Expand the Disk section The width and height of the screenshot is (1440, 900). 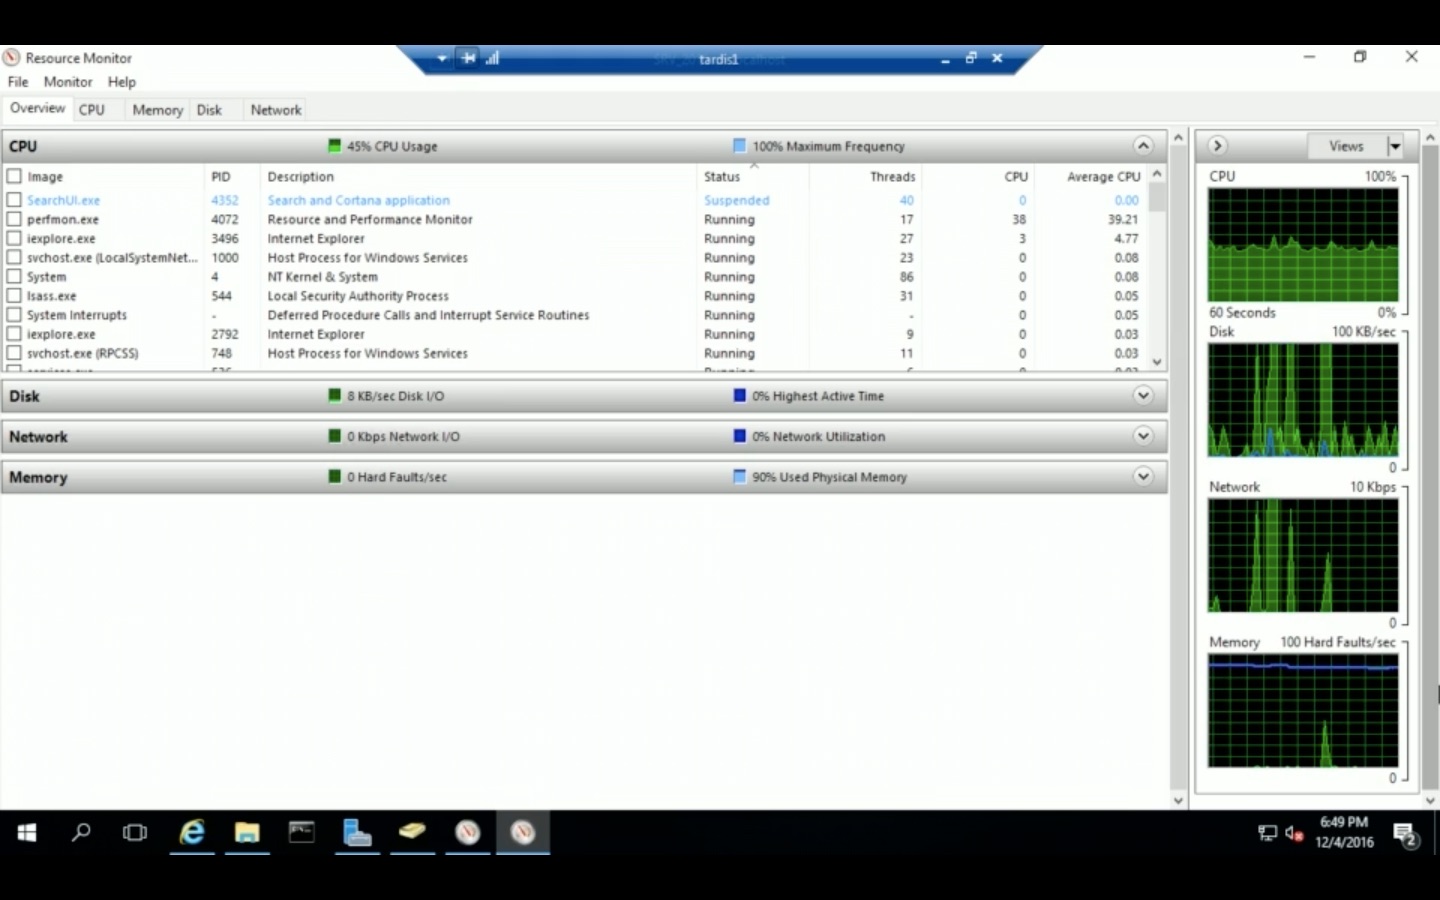(x=1143, y=396)
